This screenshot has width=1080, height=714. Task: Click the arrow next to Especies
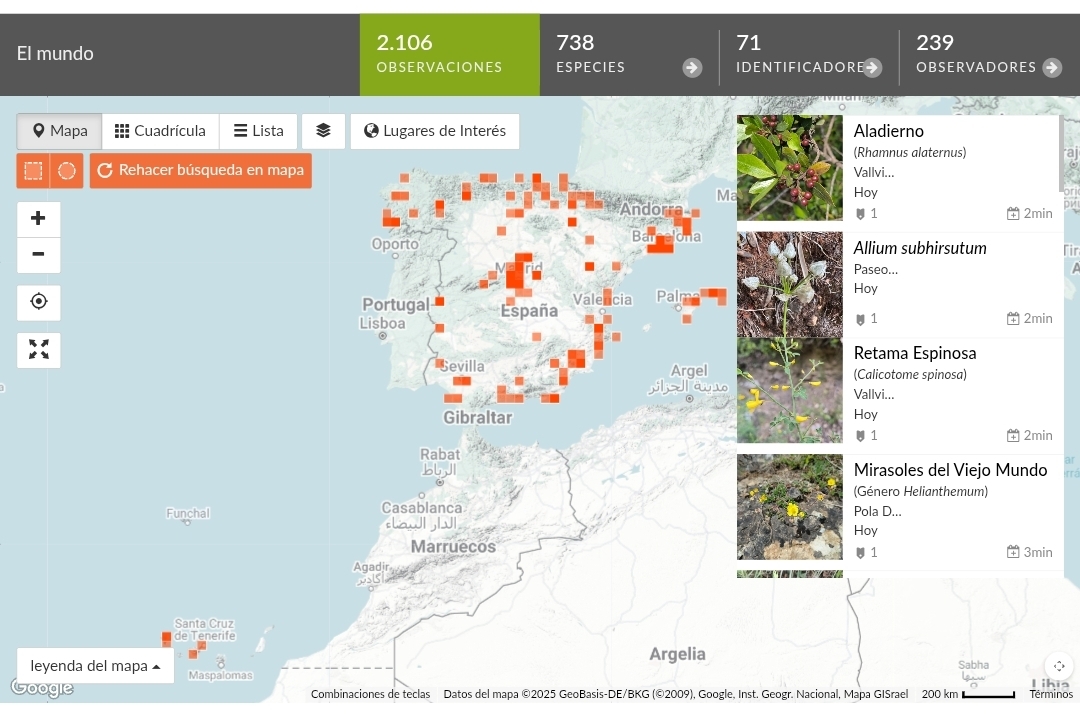pyautogui.click(x=692, y=68)
